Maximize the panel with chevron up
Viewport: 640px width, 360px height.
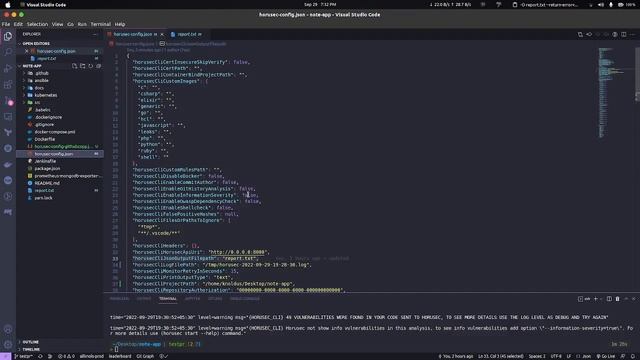tap(626, 299)
